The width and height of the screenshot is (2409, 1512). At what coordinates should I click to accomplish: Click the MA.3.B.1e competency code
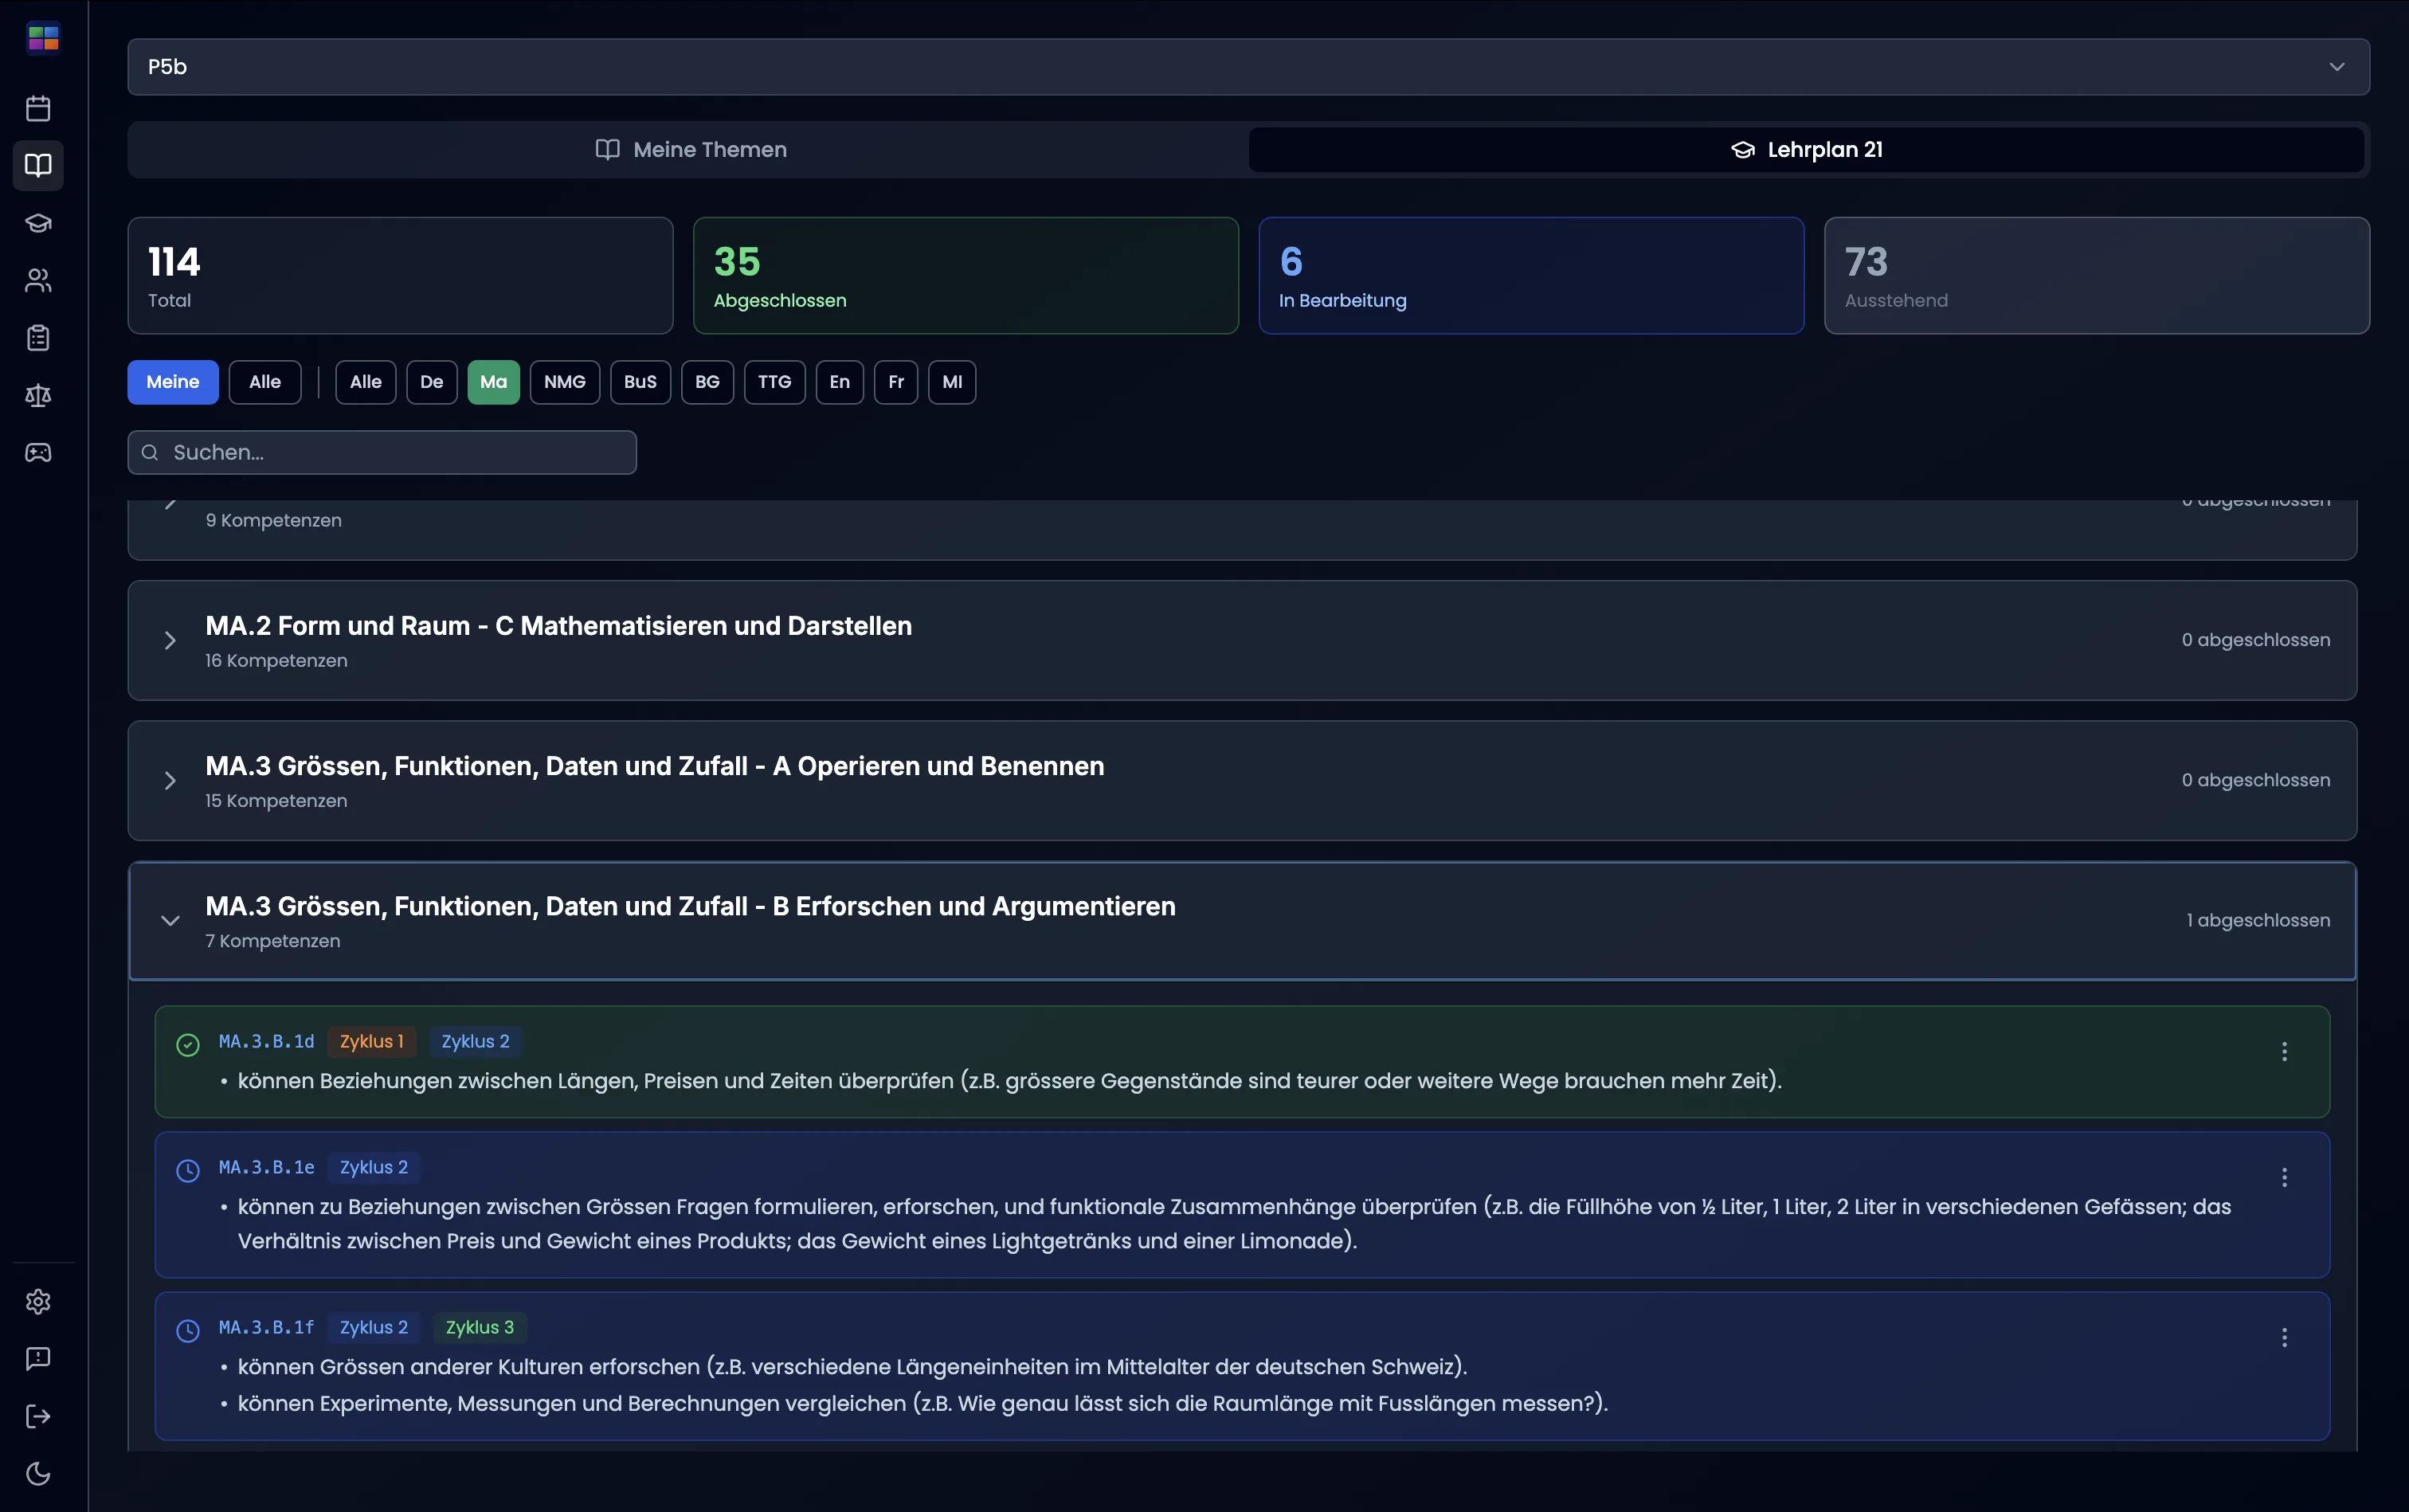click(267, 1168)
